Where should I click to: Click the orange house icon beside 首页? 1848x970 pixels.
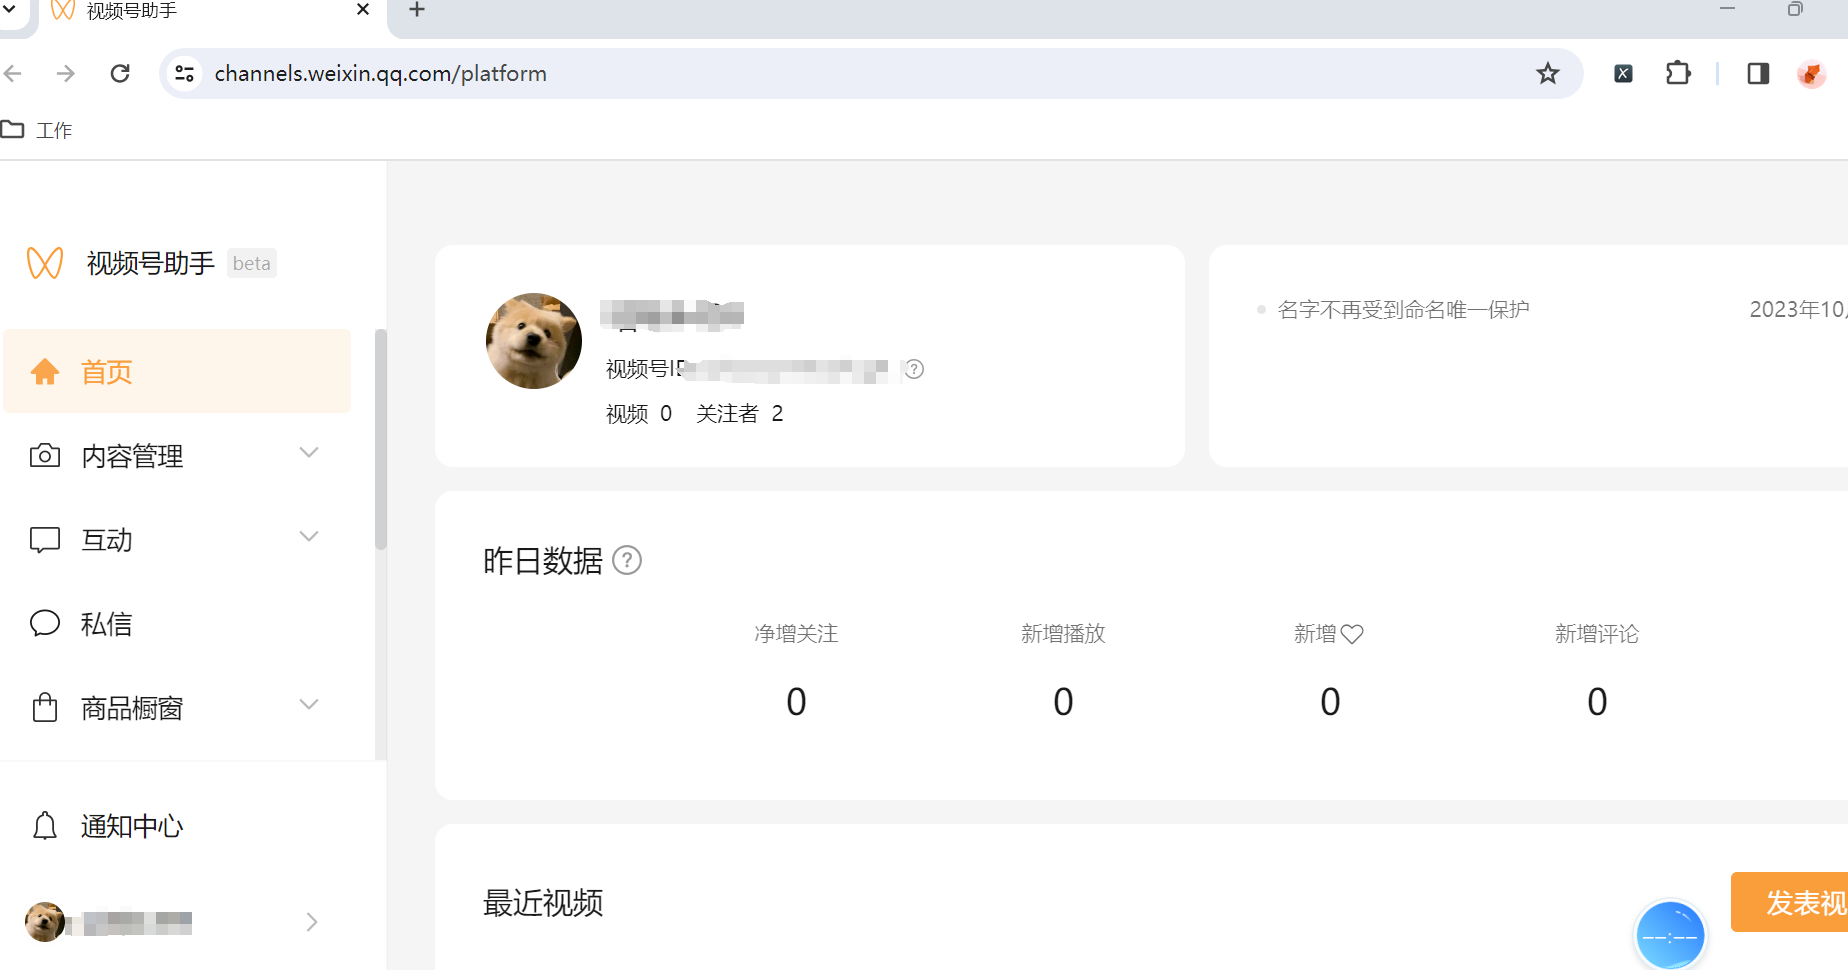tap(45, 372)
